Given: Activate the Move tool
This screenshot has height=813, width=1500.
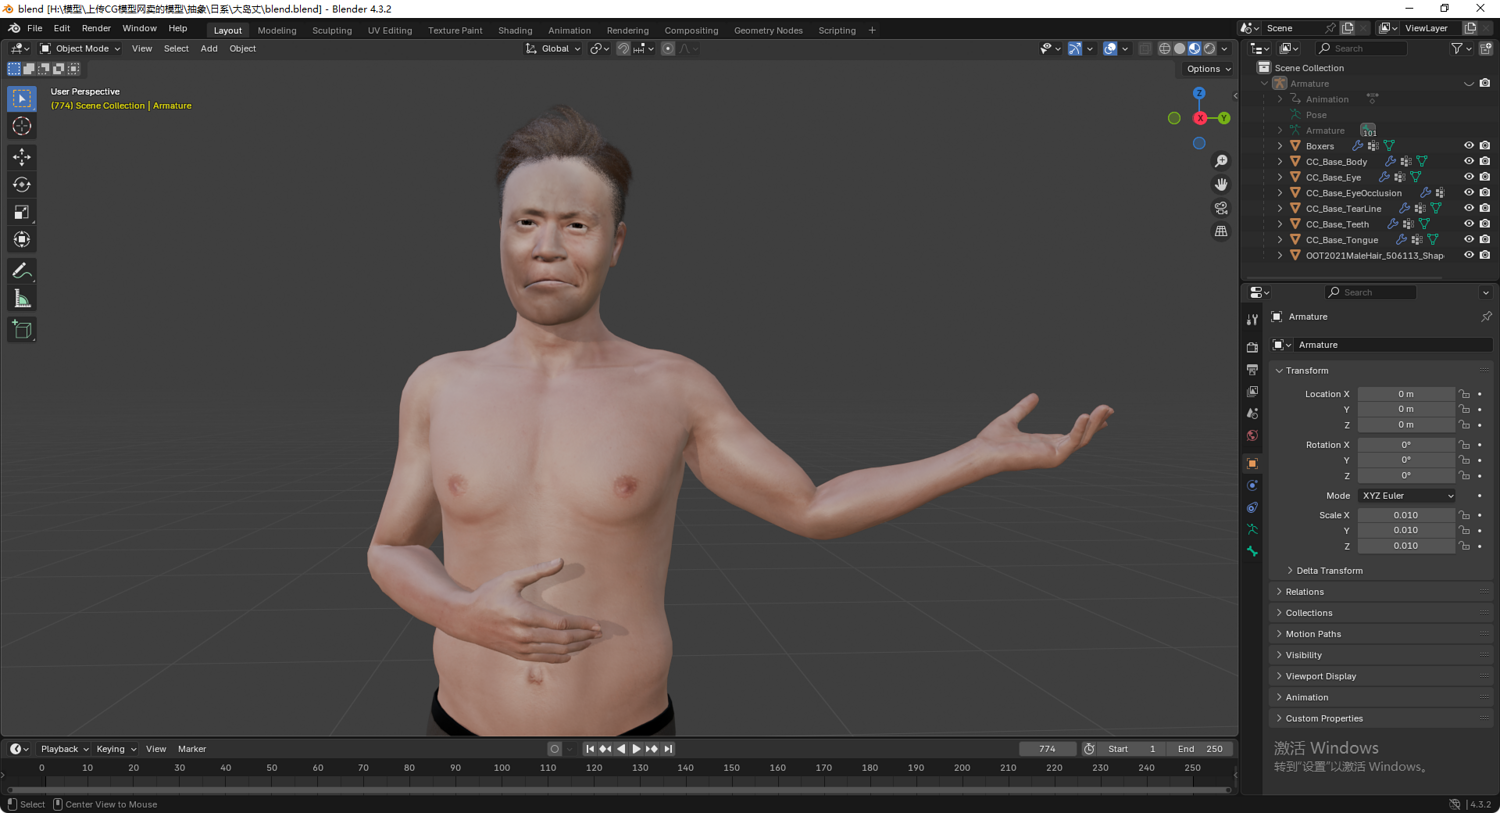Looking at the screenshot, I should [x=22, y=157].
